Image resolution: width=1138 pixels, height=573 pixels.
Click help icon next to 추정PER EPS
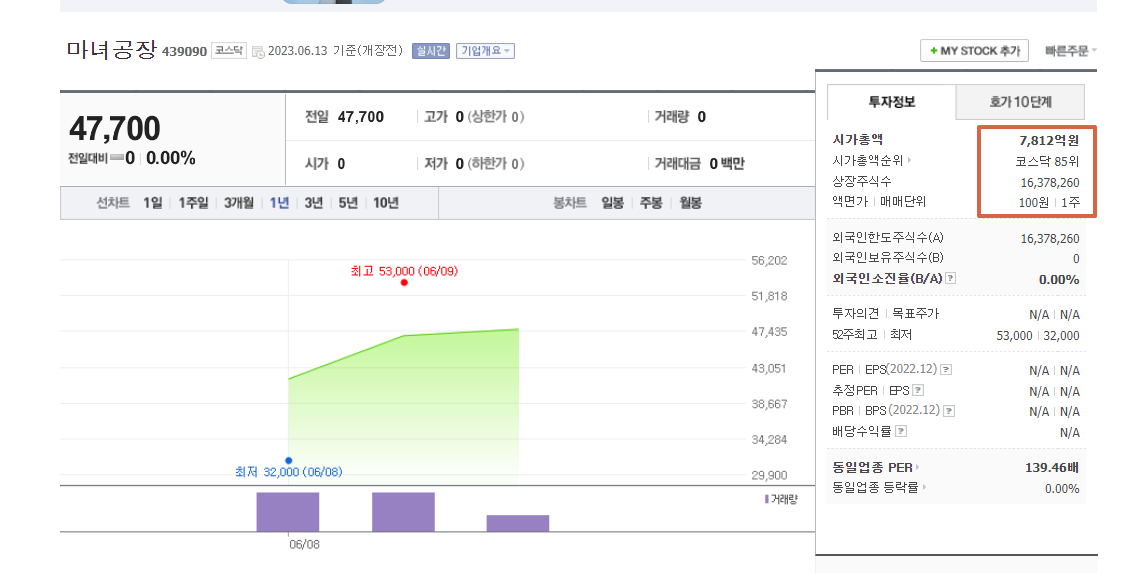point(917,390)
